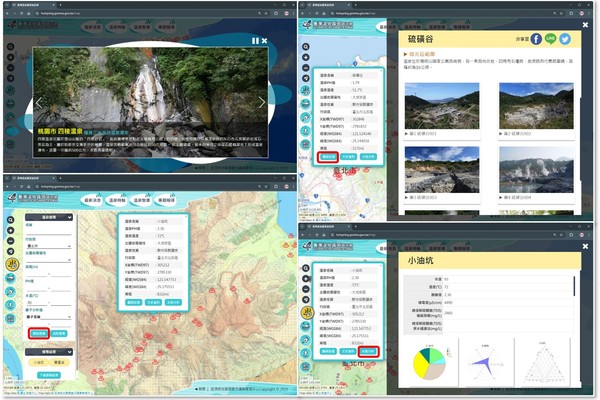Click third button in 硫磺谷 info popup
Screen dimensions: 600x400
[x=368, y=157]
